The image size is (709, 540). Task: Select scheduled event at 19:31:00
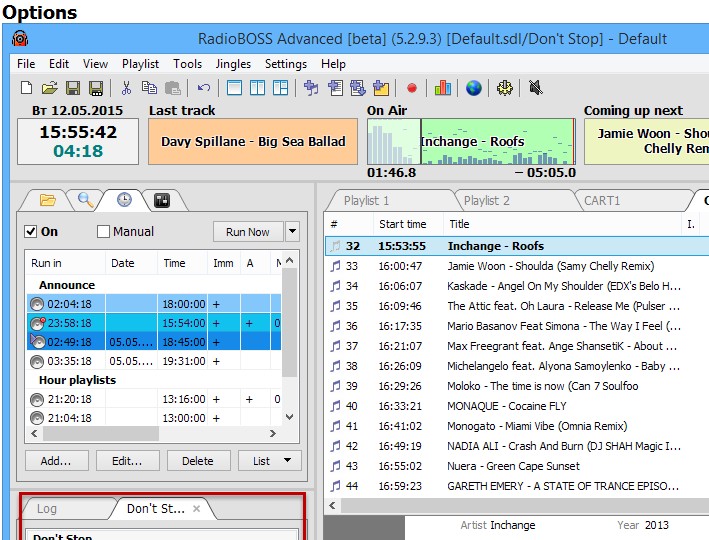(x=154, y=361)
